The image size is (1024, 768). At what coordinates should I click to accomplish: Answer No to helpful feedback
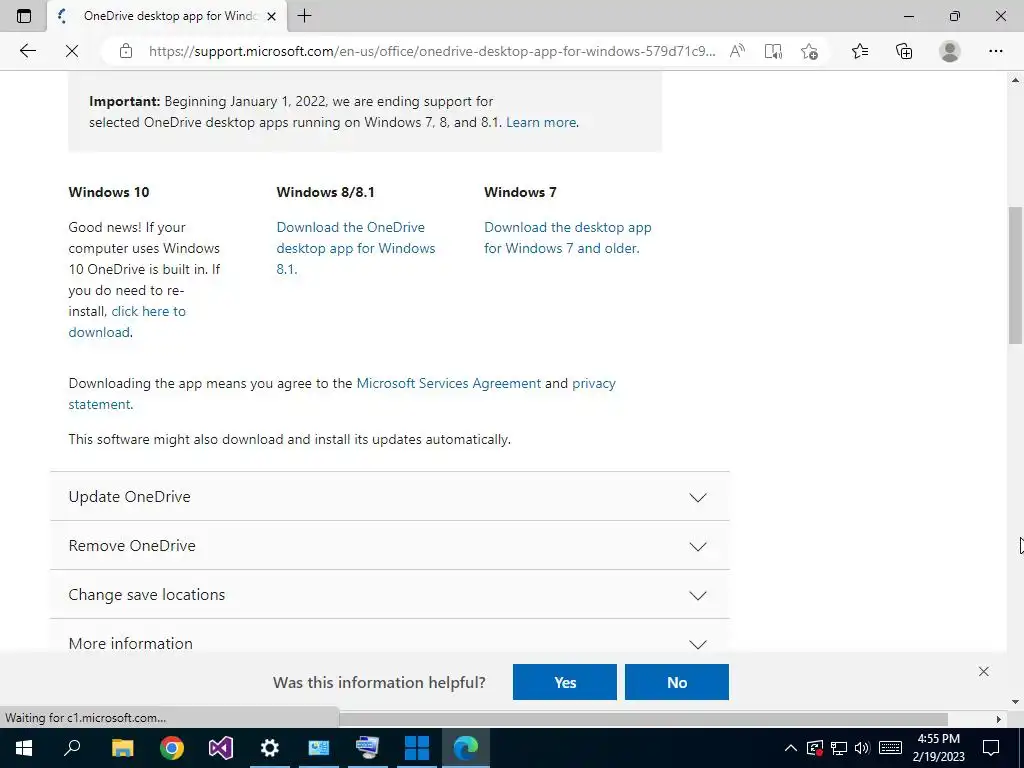677,682
